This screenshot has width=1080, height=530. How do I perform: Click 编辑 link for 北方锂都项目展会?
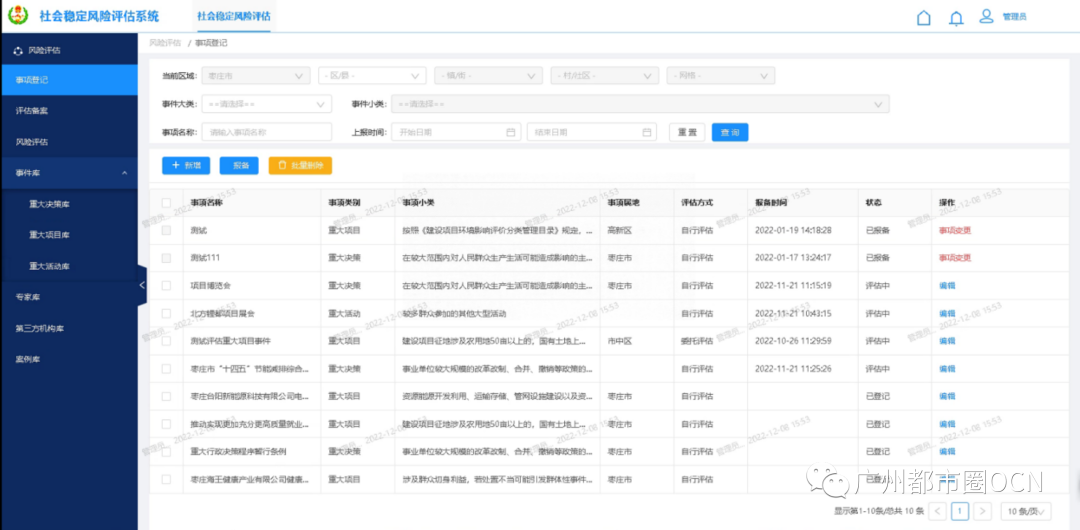coord(947,313)
